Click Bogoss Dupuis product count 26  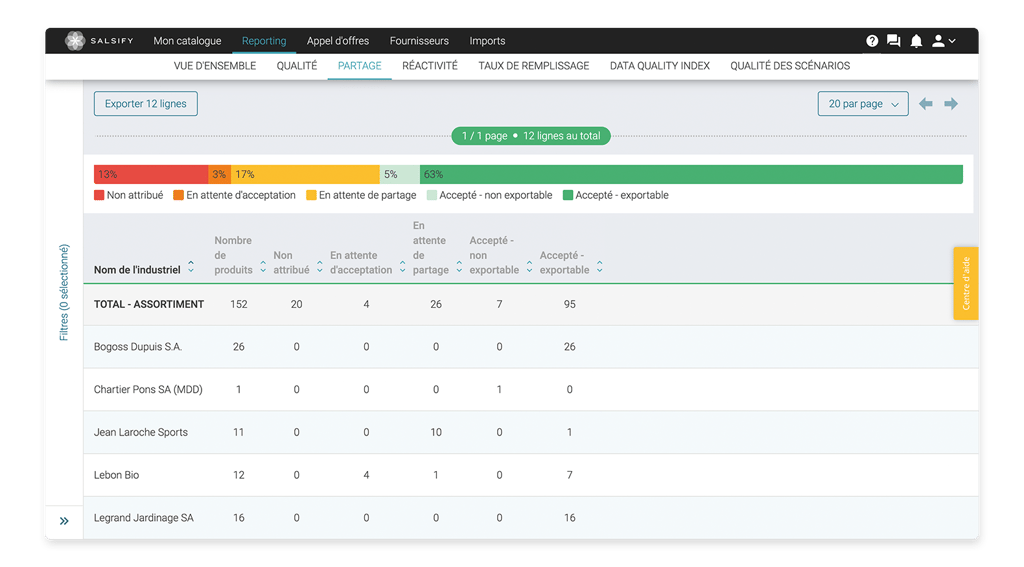tap(239, 347)
